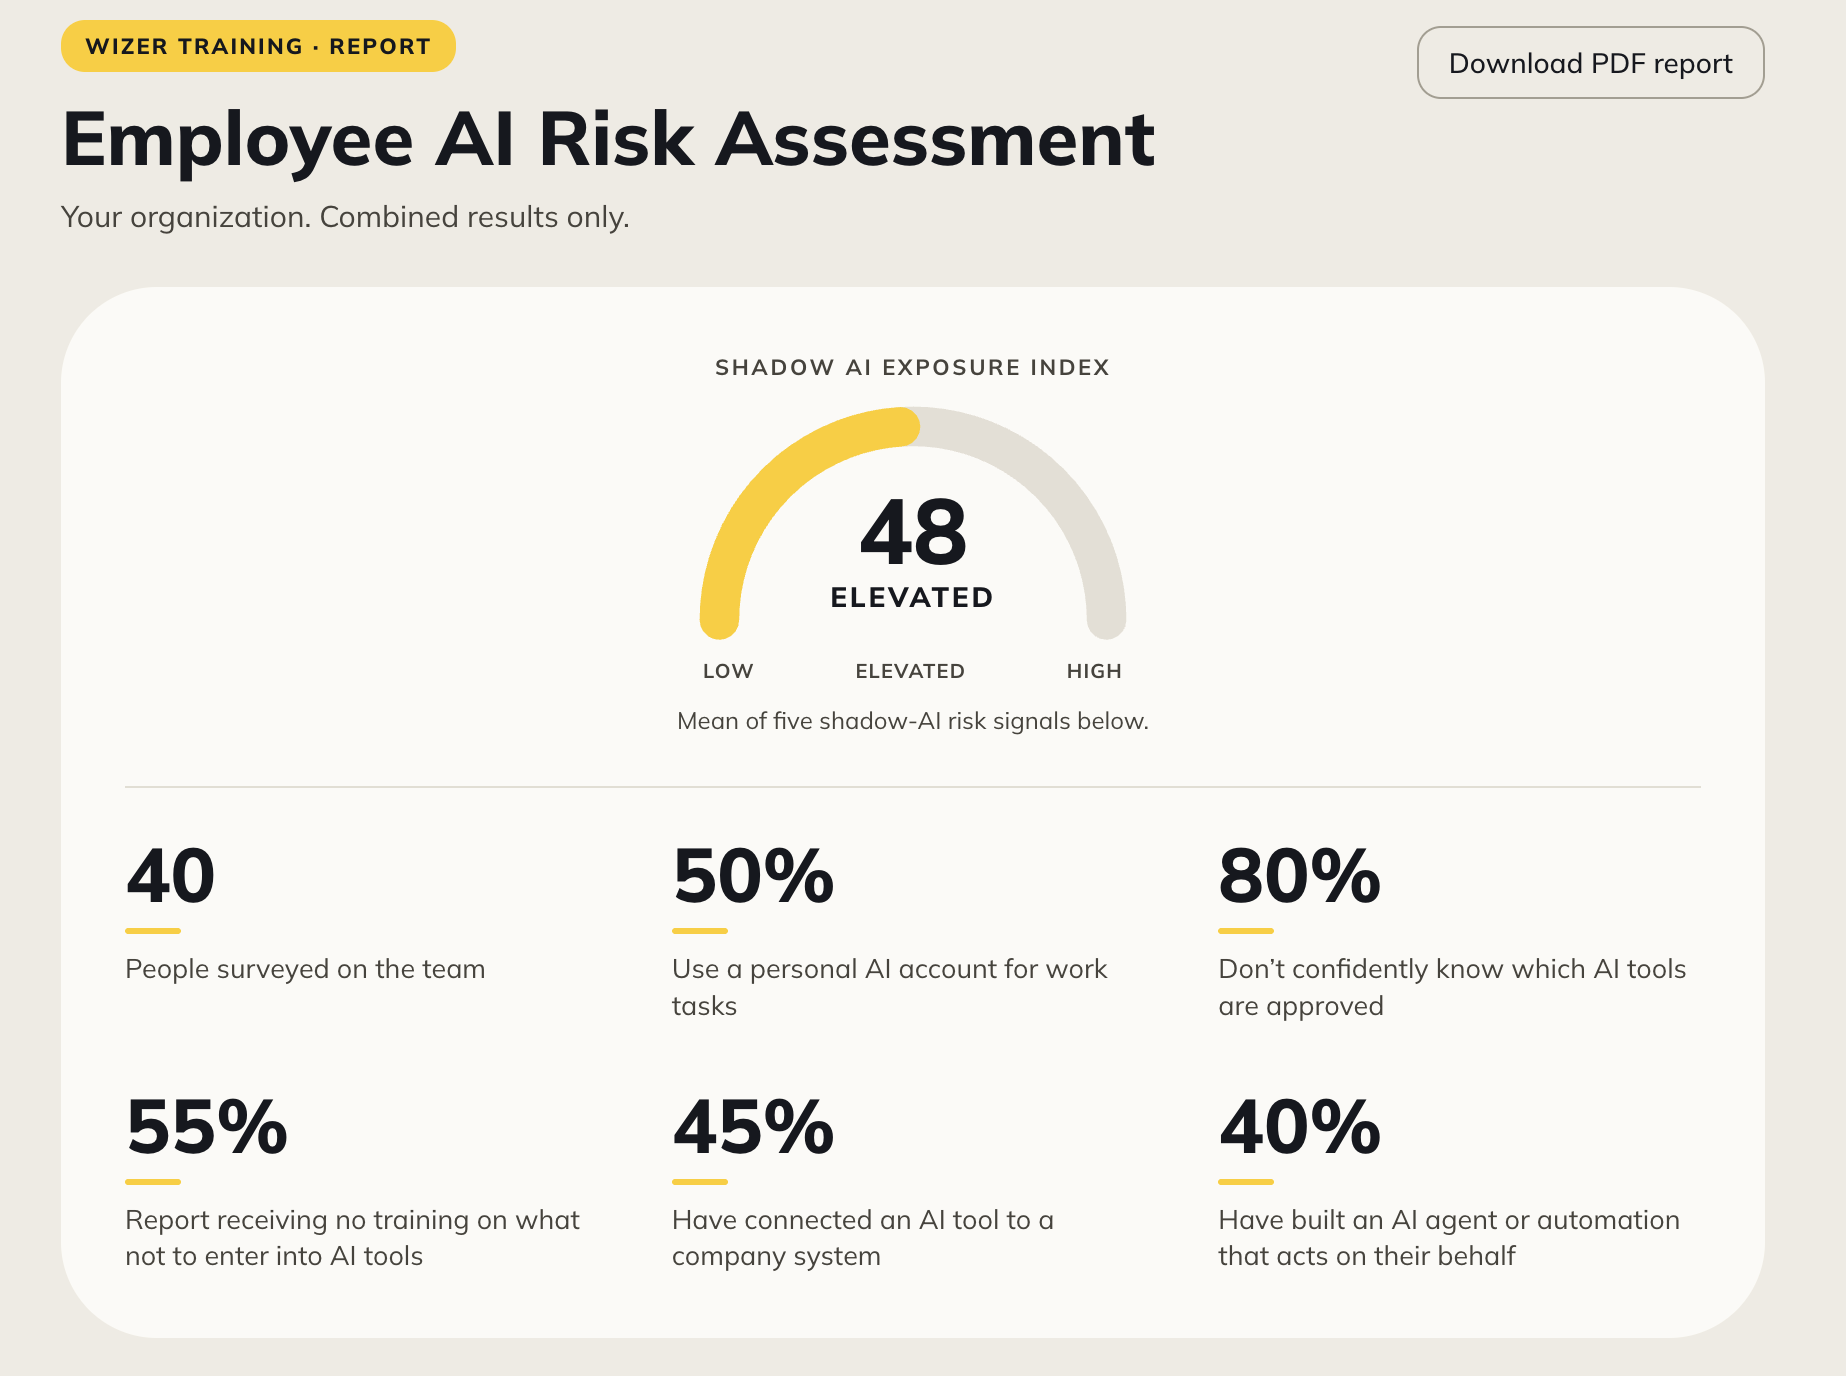This screenshot has width=1846, height=1376.
Task: Click 'Have connected an AI tool' caption
Action: coord(863,1238)
